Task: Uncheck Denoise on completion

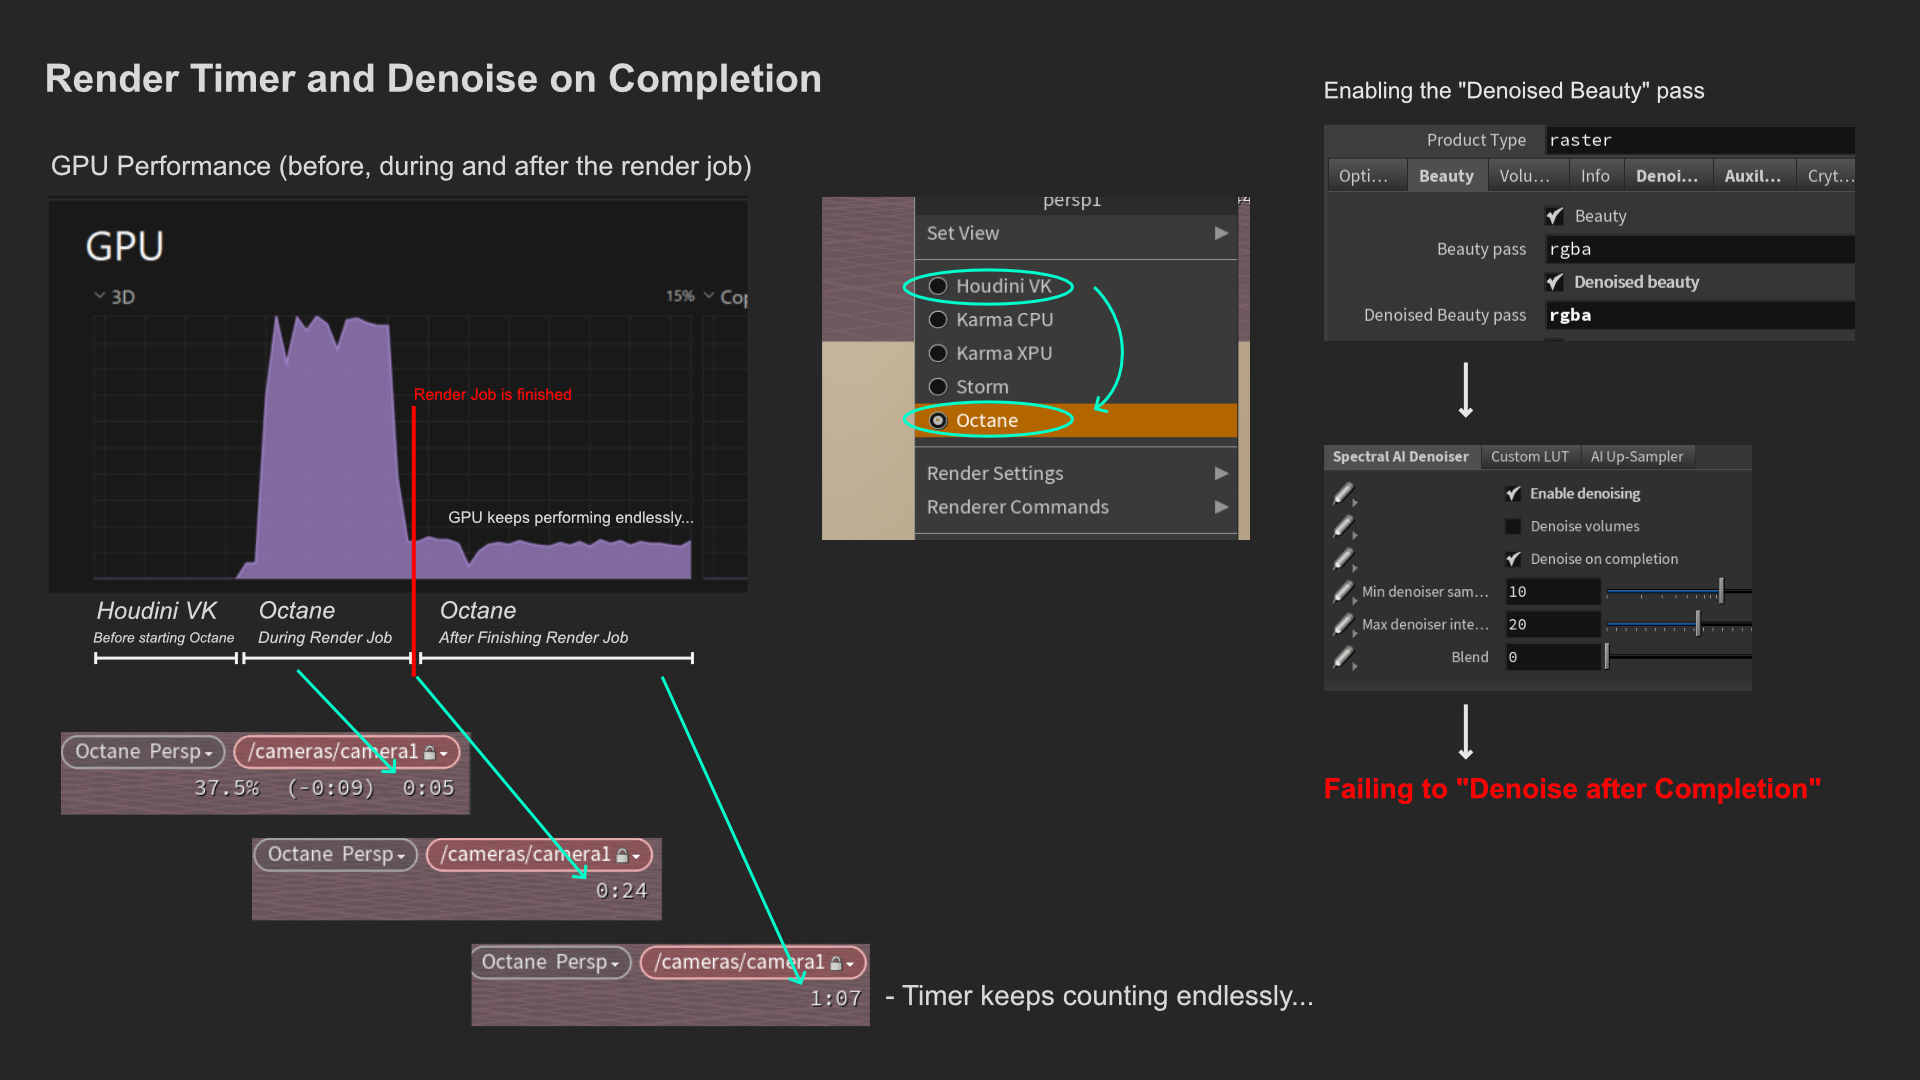Action: [1513, 560]
